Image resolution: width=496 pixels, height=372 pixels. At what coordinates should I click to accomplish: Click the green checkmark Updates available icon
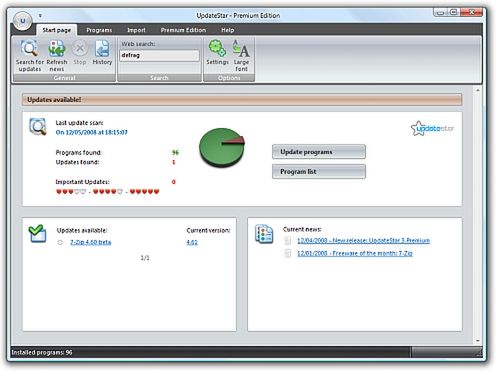[x=37, y=234]
